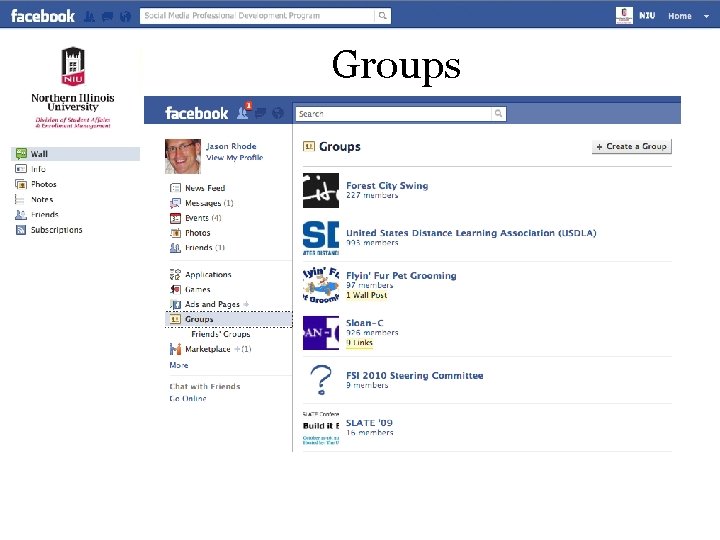This screenshot has height=540, width=720.
Task: Open FSI 2010 Steering Committee group
Action: click(x=414, y=376)
